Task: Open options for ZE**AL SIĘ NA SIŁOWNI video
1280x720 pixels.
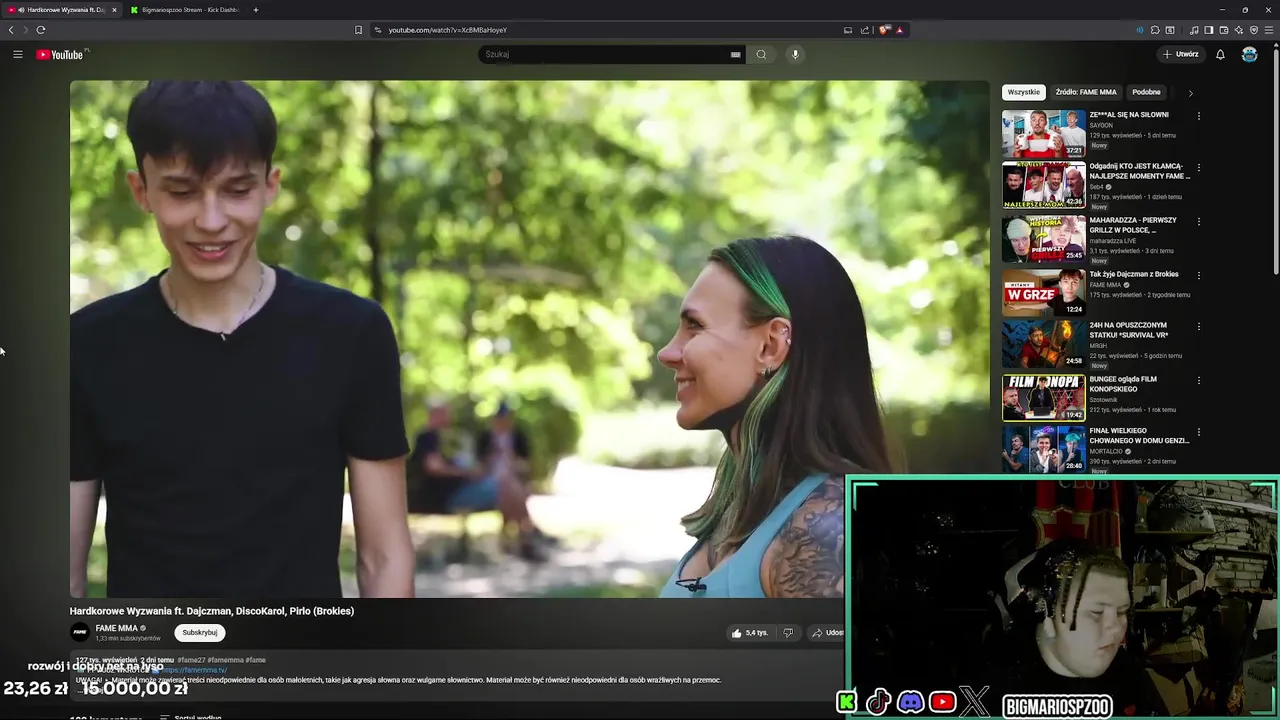Action: click(x=1198, y=116)
